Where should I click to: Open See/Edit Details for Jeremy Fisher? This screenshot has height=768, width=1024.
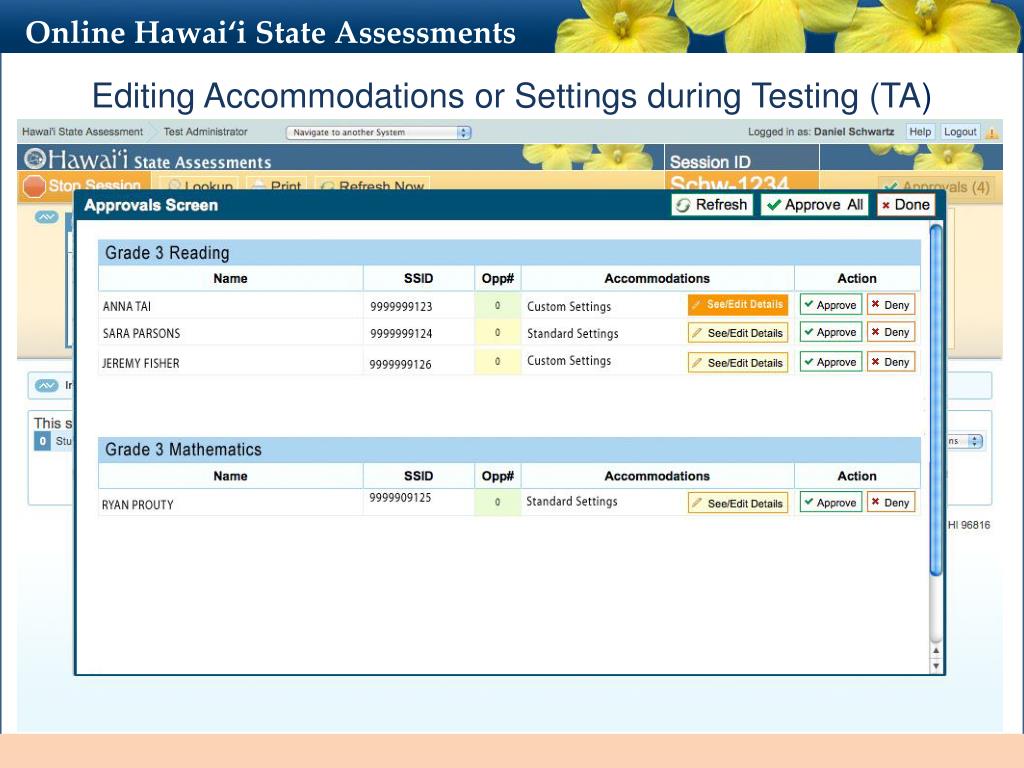point(737,362)
